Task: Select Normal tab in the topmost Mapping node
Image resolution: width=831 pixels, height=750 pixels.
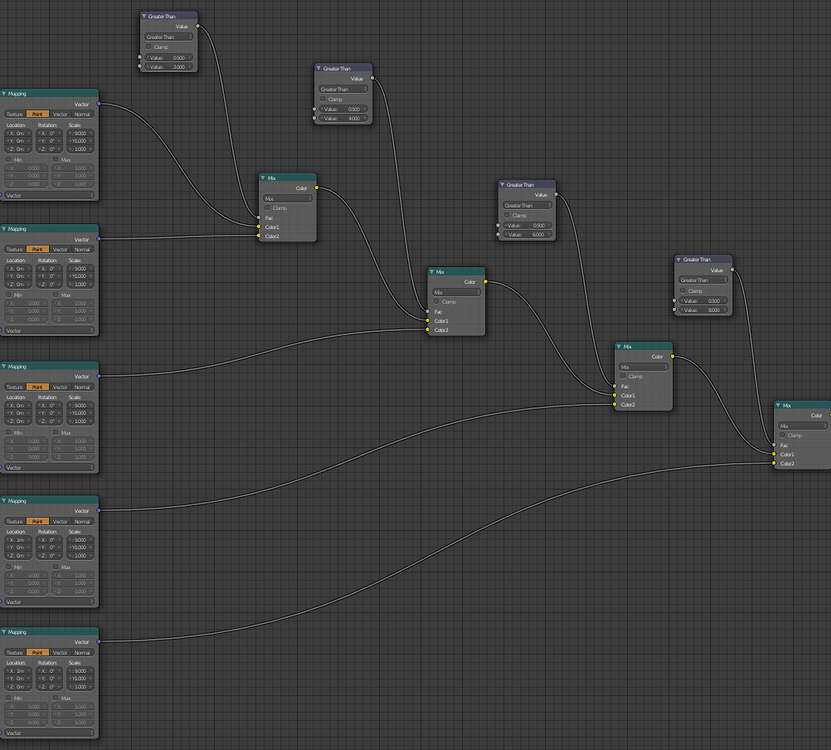Action: (x=82, y=114)
